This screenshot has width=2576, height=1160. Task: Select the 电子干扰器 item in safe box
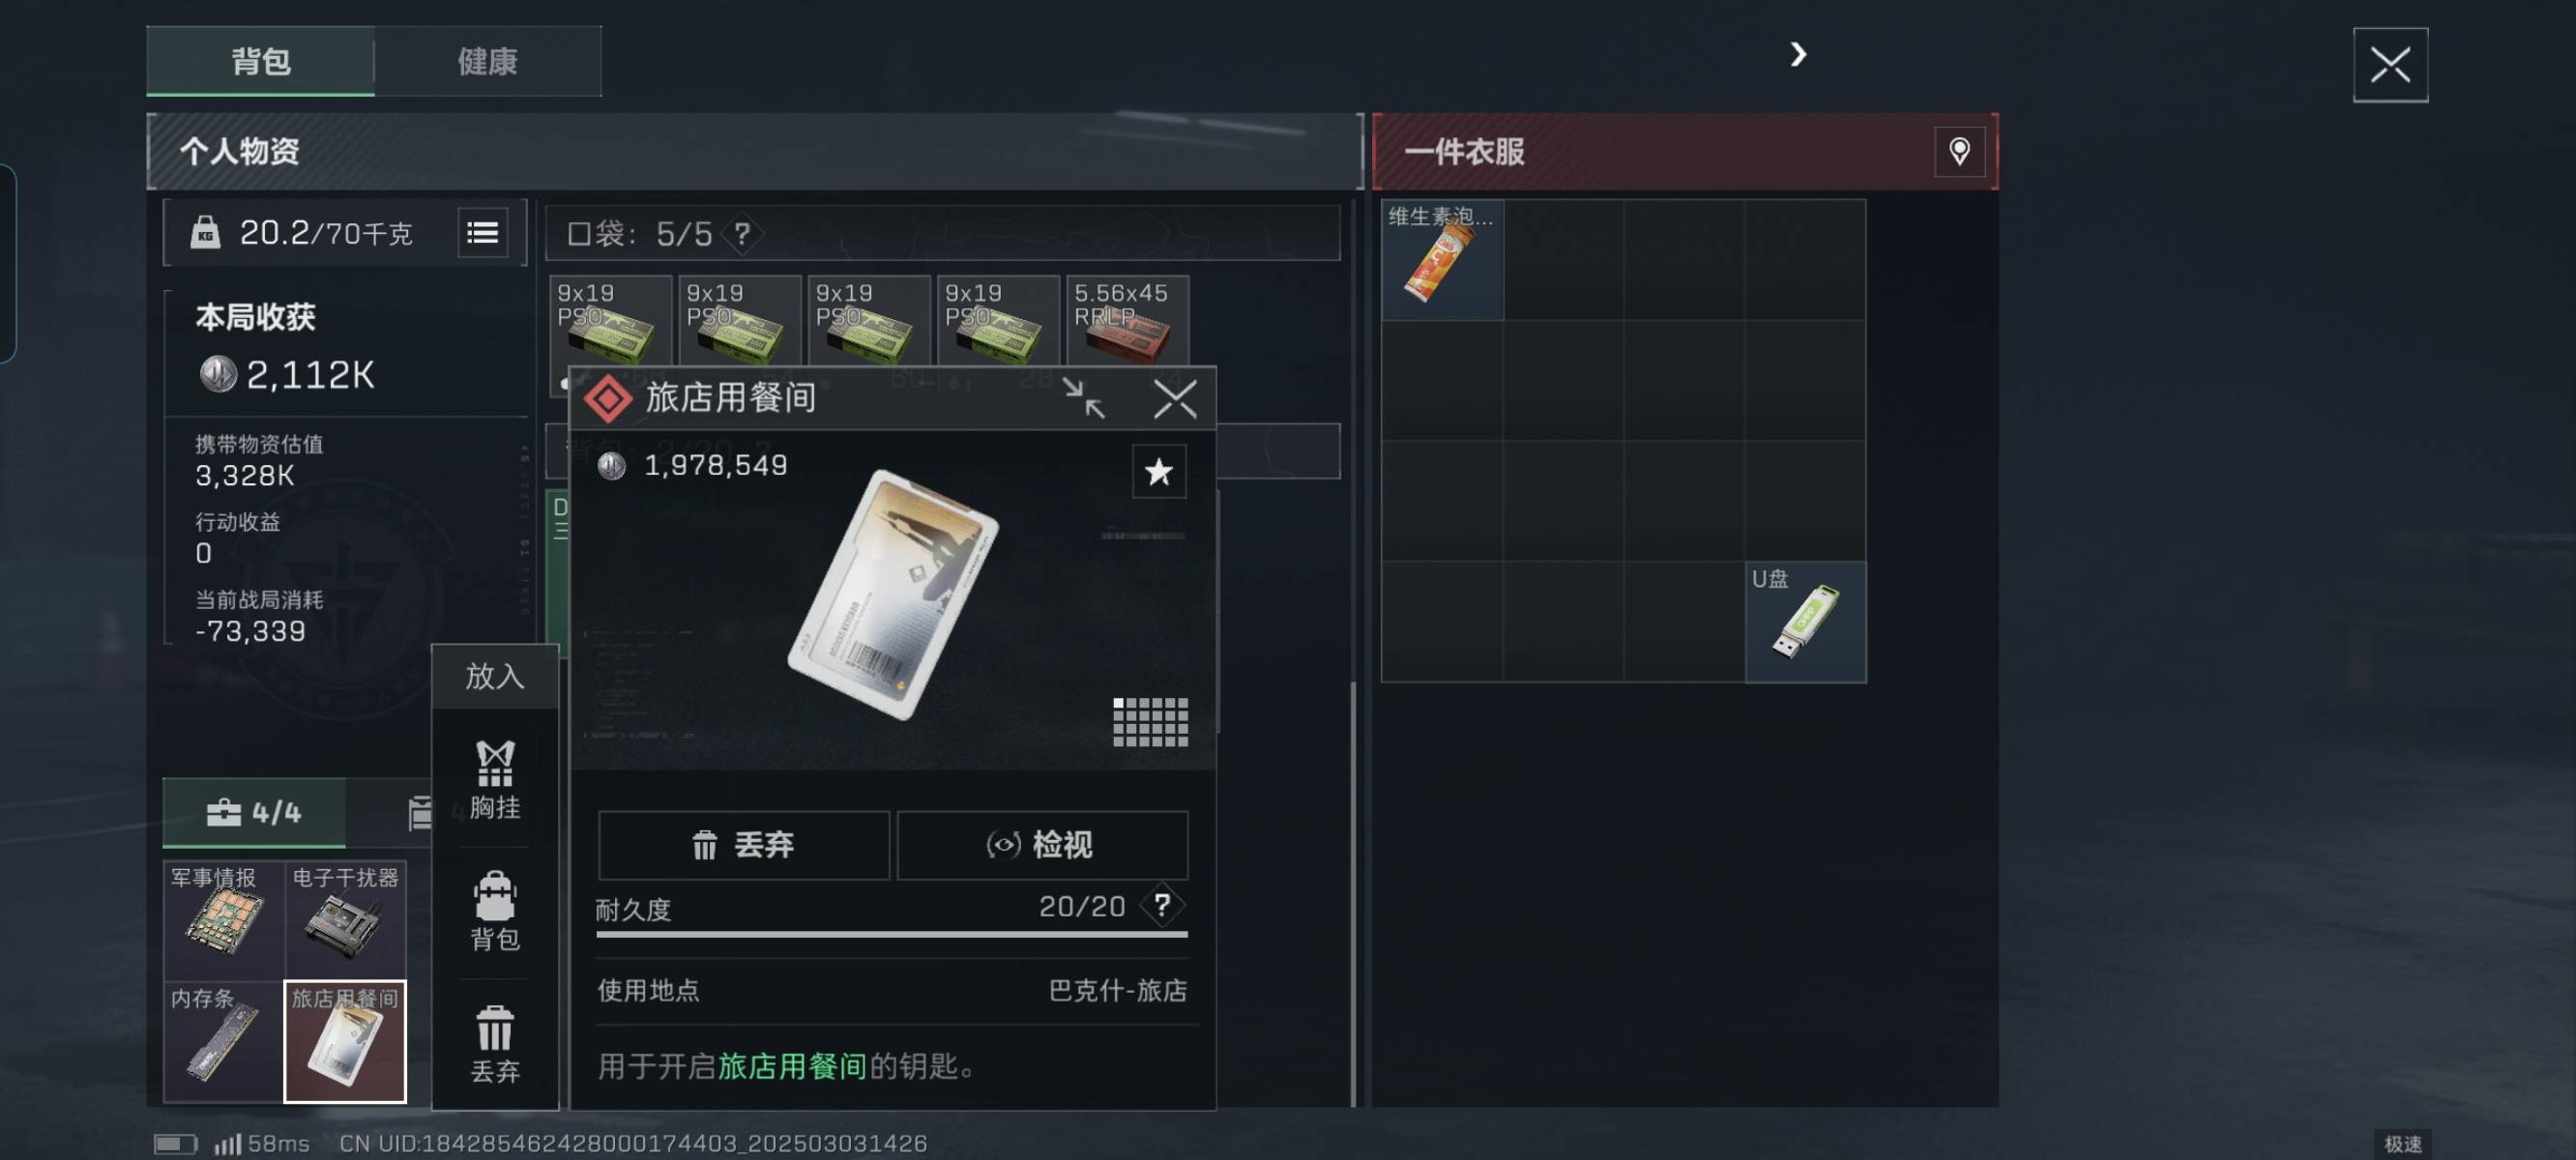[345, 920]
